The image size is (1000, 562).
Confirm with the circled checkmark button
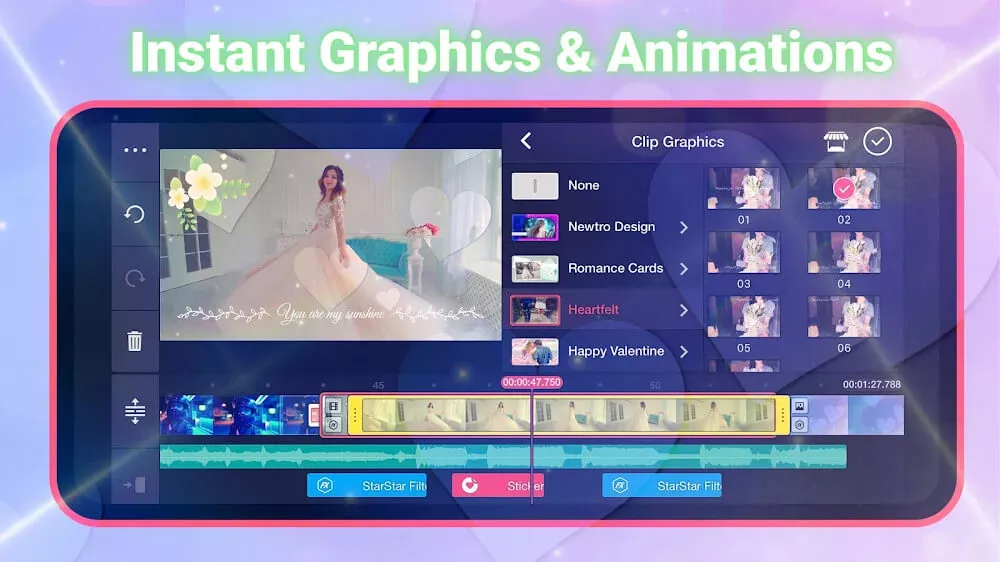point(877,142)
